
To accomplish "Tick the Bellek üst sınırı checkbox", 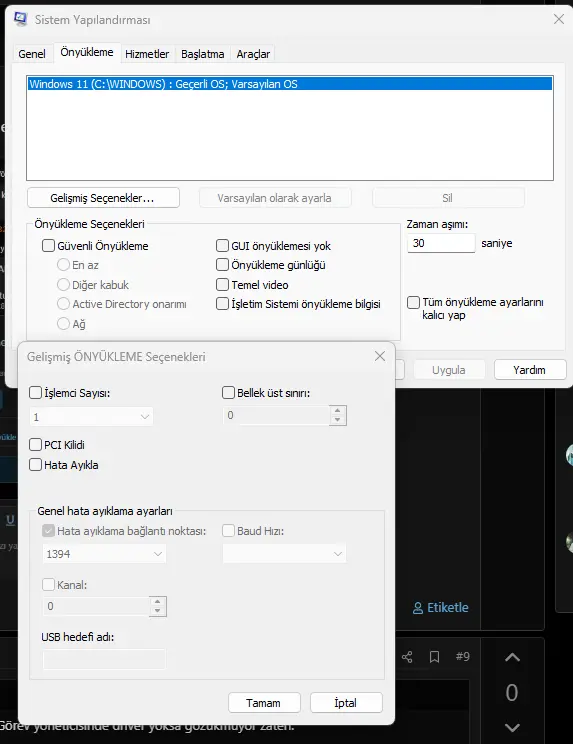I will click(x=228, y=393).
